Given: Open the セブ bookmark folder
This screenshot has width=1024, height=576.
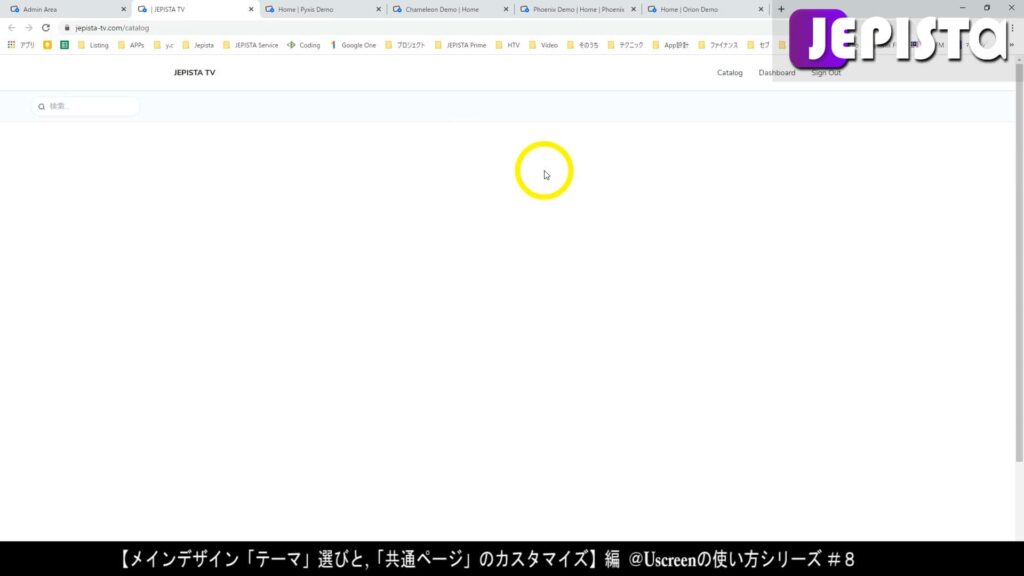Looking at the screenshot, I should (758, 45).
